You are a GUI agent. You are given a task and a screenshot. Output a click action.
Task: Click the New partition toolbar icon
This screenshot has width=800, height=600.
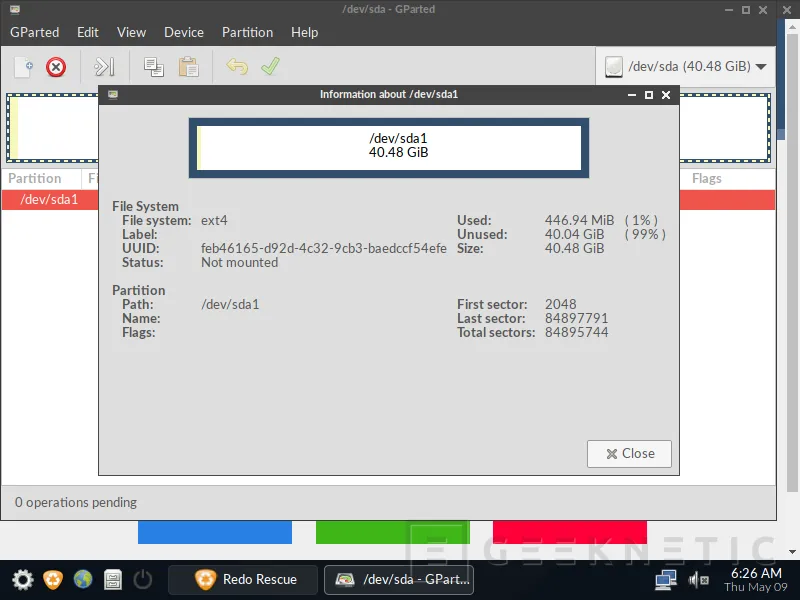pos(24,67)
